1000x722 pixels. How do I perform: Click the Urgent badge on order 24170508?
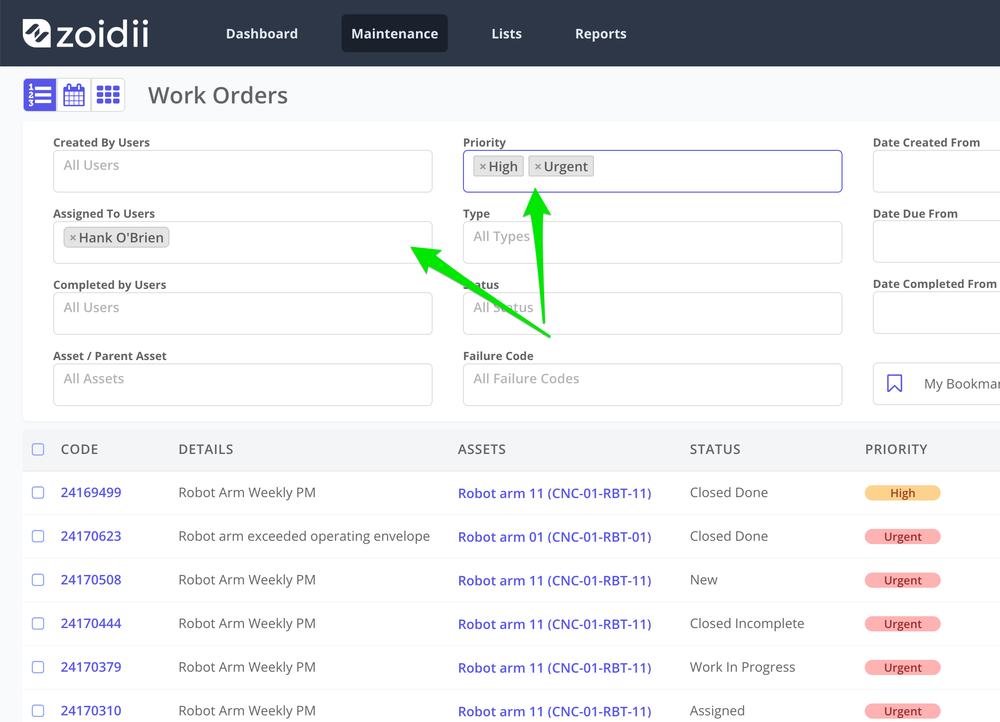[x=902, y=580]
